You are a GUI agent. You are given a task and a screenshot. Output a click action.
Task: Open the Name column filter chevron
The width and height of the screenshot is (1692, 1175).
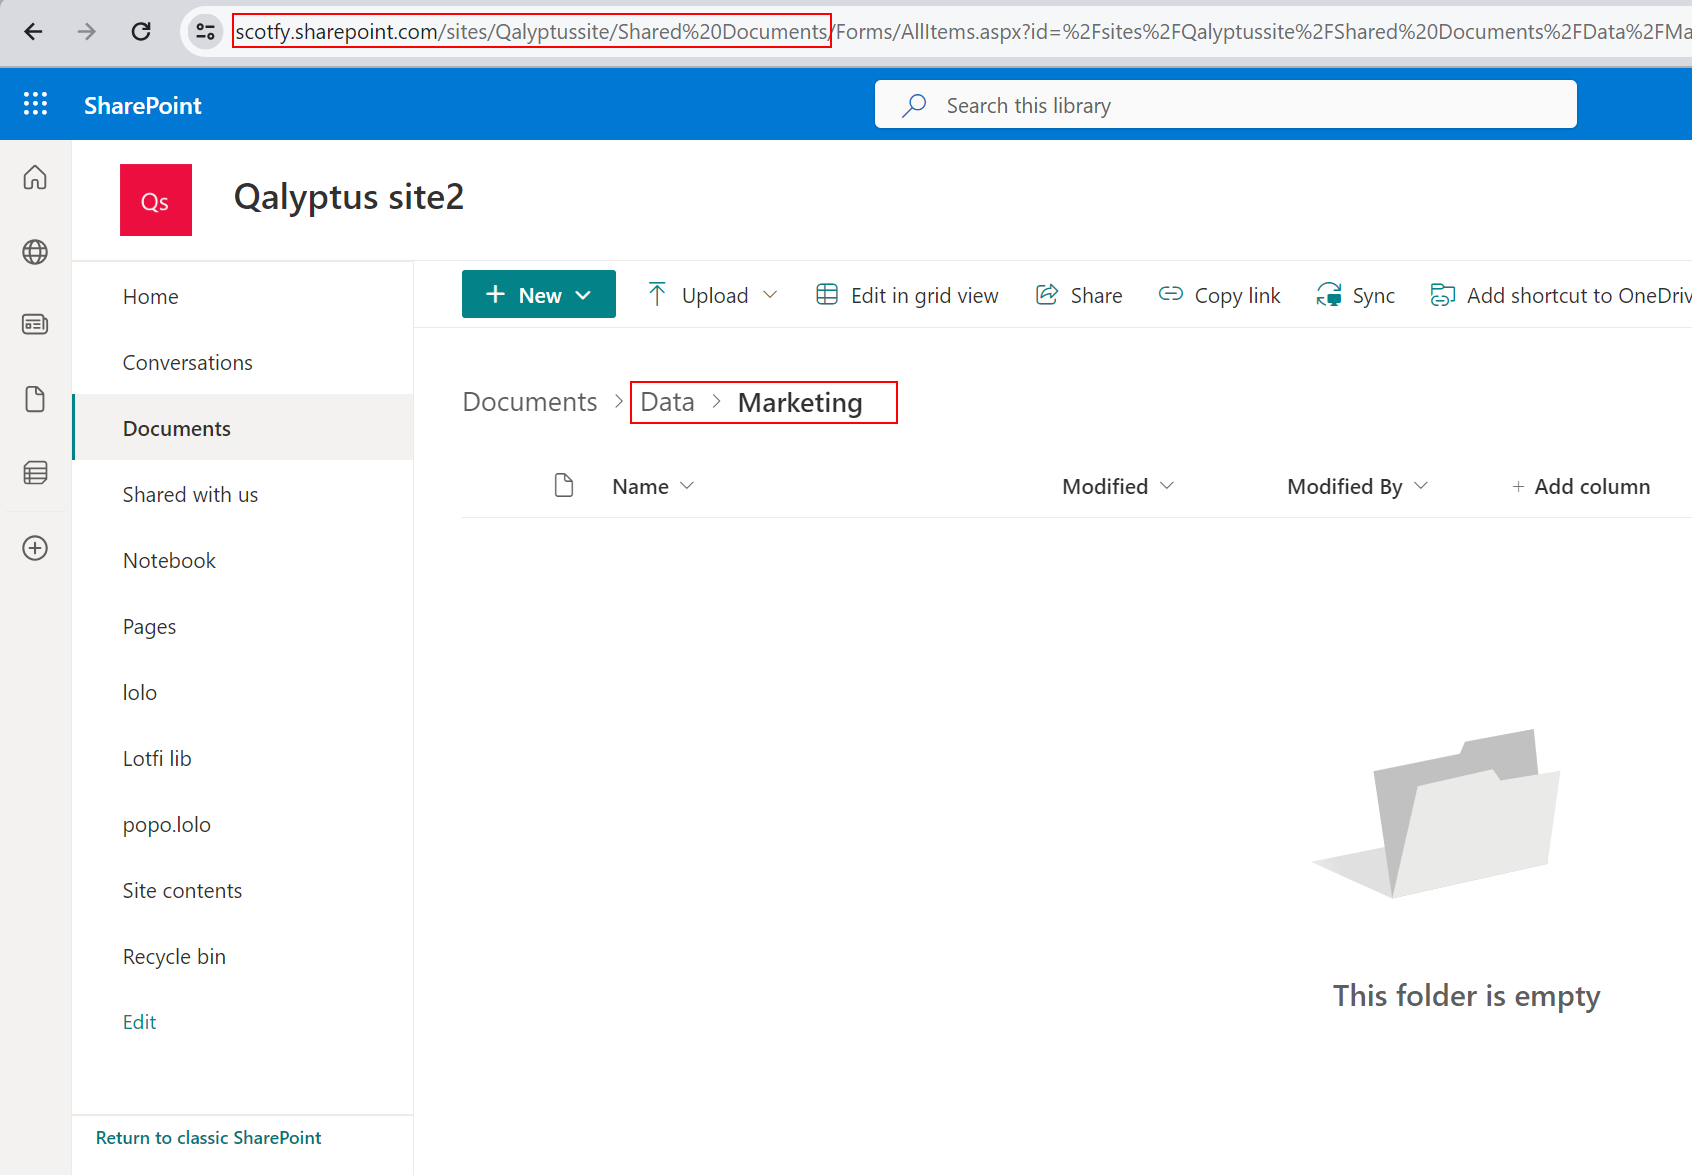[x=687, y=486]
